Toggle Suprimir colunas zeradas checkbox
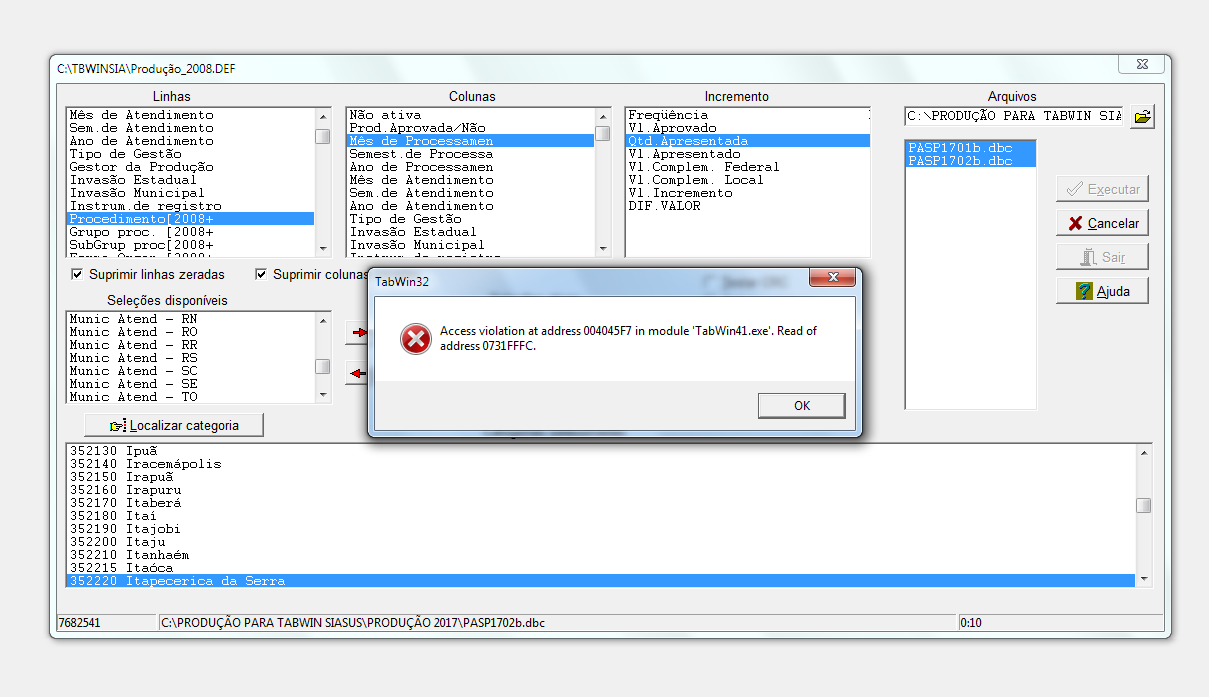The width and height of the screenshot is (1209, 697). point(262,274)
